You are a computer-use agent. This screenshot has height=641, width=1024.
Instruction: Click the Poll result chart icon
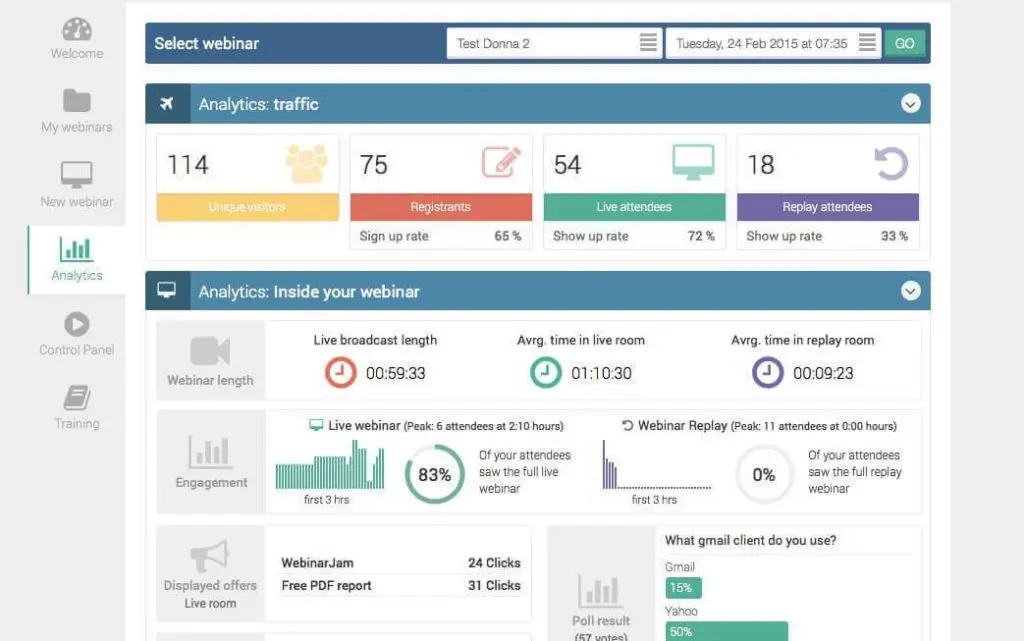pos(599,591)
